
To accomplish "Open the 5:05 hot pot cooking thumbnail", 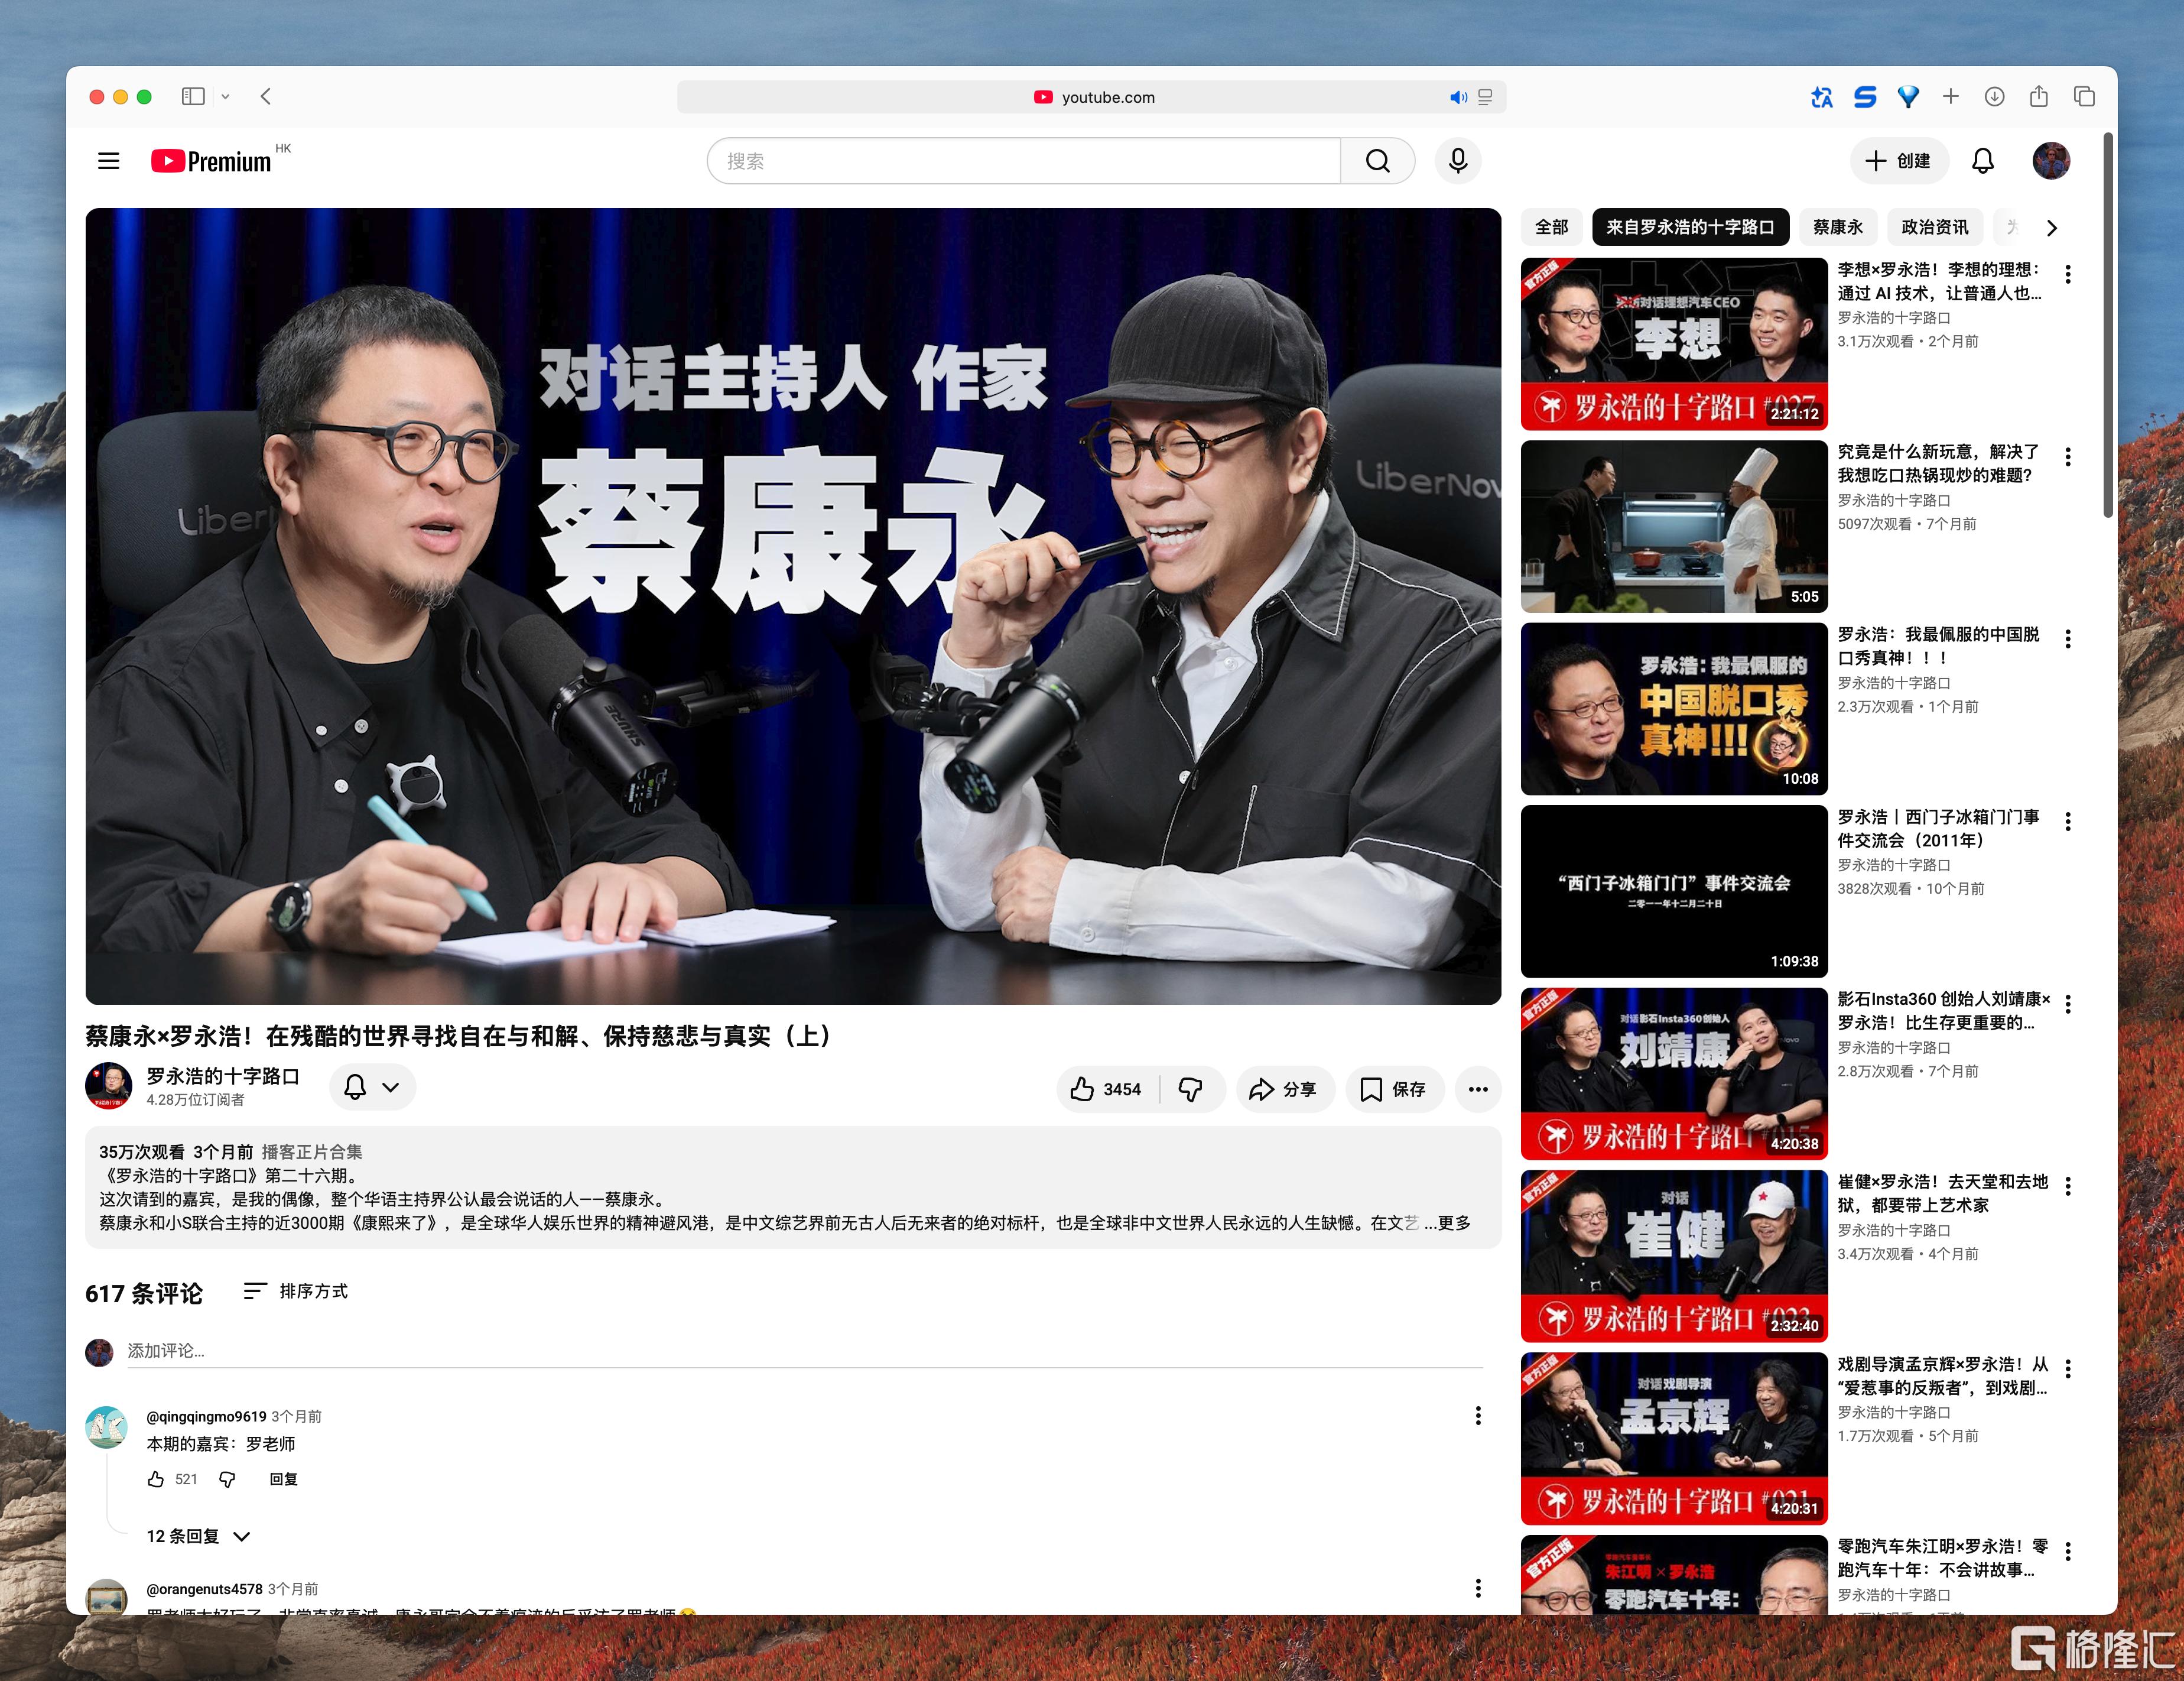I will (x=1674, y=527).
